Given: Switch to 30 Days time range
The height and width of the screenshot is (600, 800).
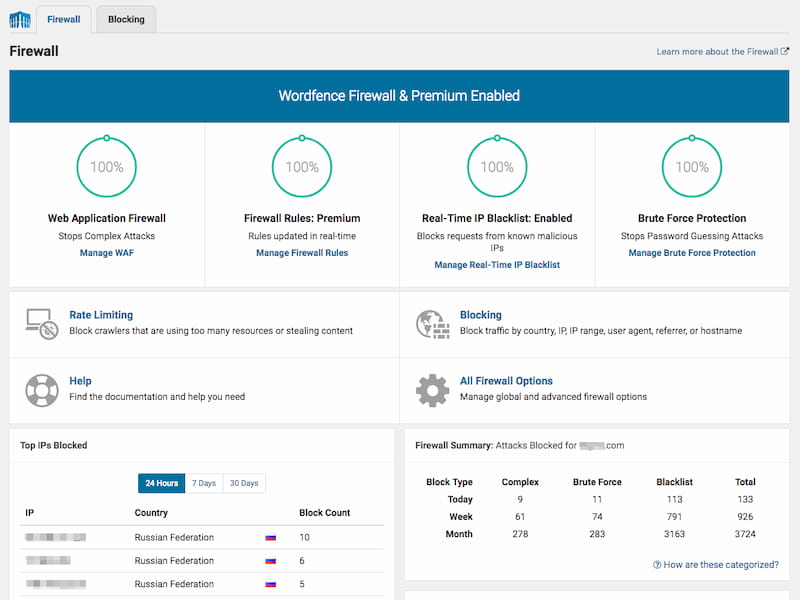Looking at the screenshot, I should 244,483.
